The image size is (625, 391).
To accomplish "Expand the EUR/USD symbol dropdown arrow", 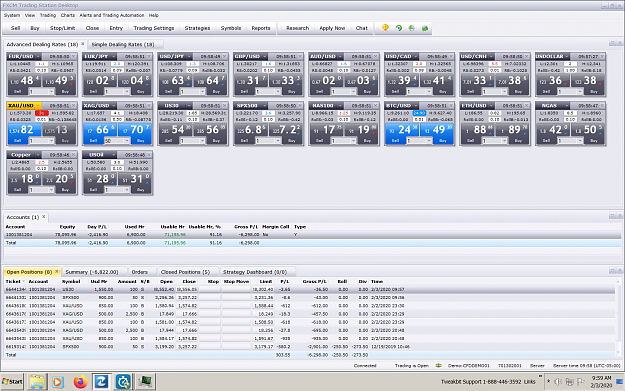I will tap(38, 56).
